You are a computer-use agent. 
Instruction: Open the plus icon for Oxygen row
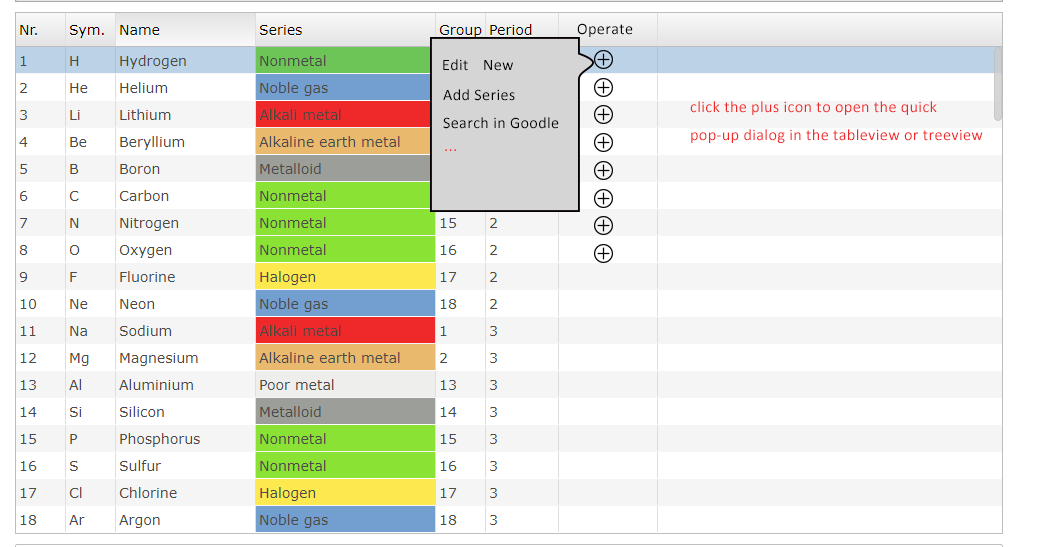click(x=603, y=254)
